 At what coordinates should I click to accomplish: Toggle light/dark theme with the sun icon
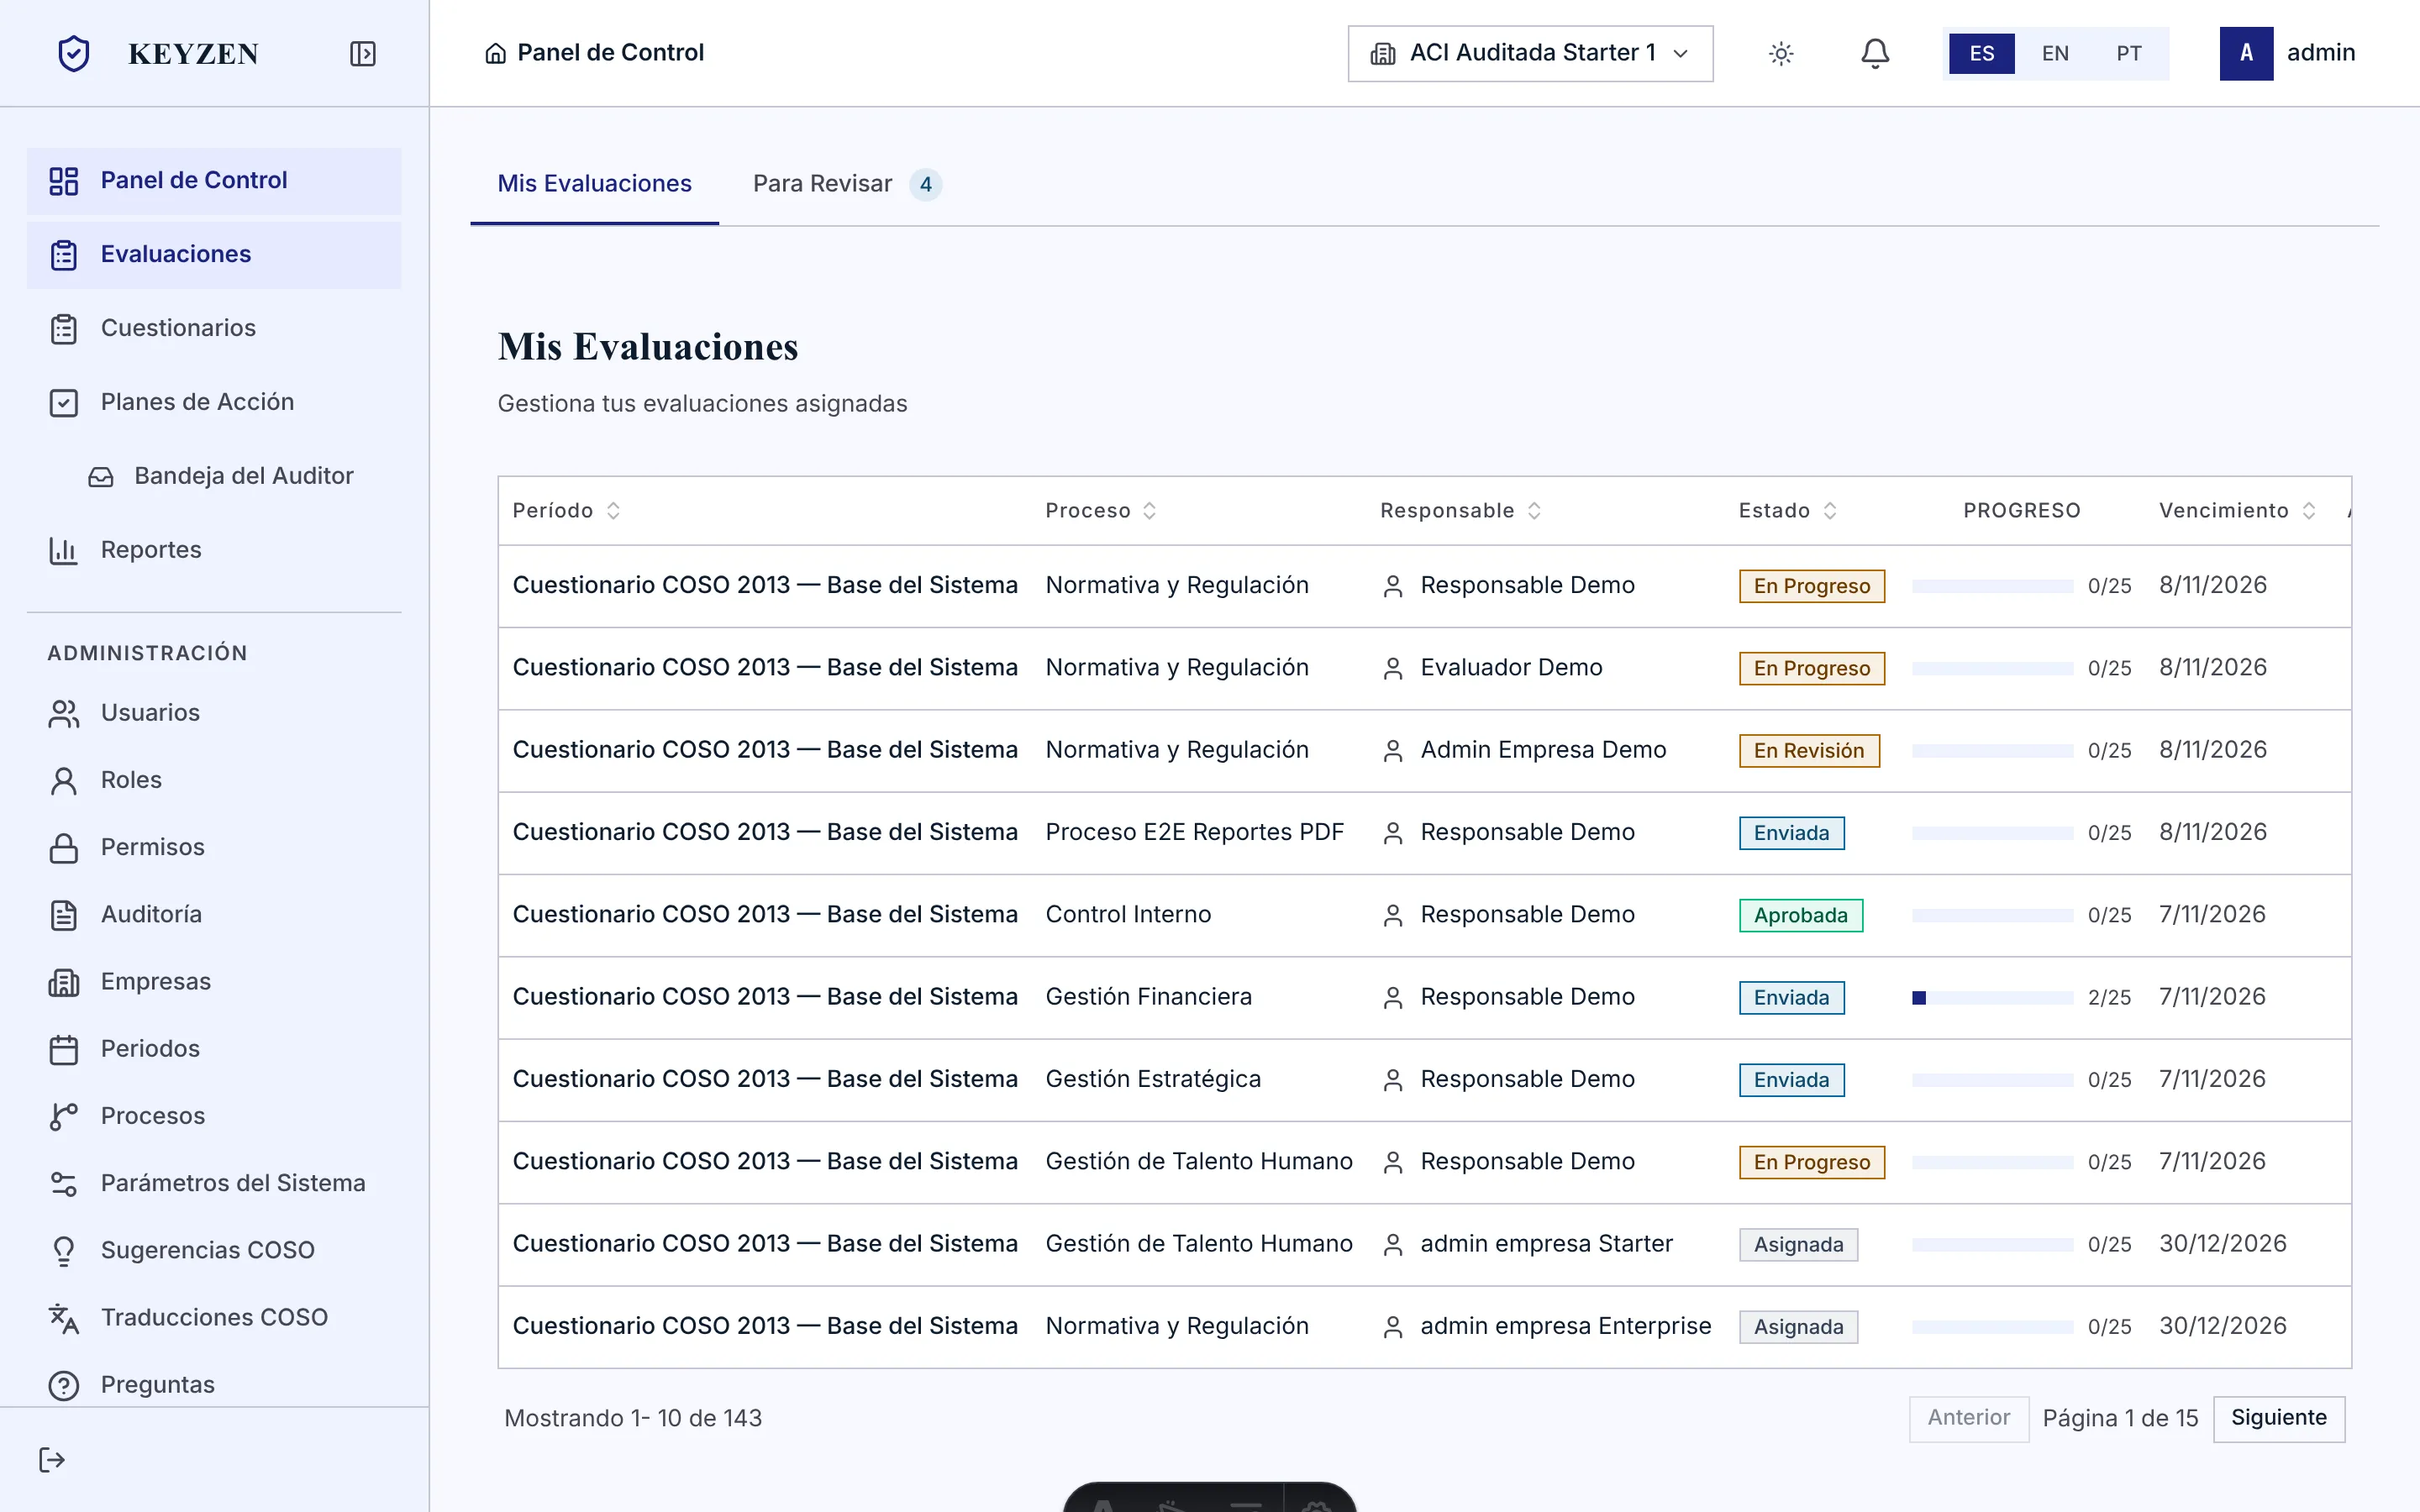tap(1781, 53)
